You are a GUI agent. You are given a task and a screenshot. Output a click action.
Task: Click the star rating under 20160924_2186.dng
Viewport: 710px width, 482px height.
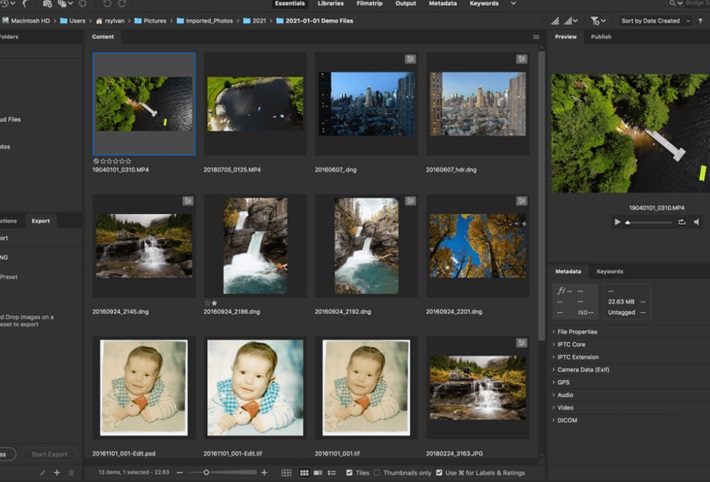[x=215, y=303]
